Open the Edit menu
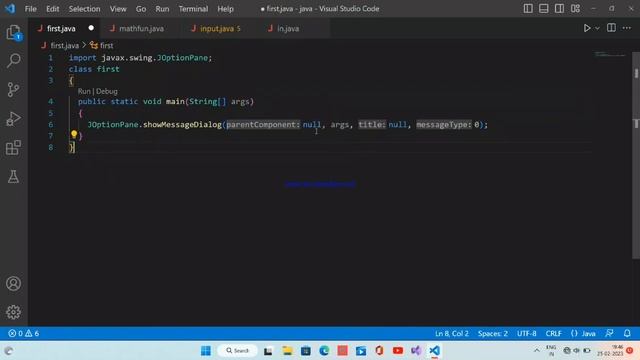This screenshot has height=360, width=640. click(x=52, y=9)
